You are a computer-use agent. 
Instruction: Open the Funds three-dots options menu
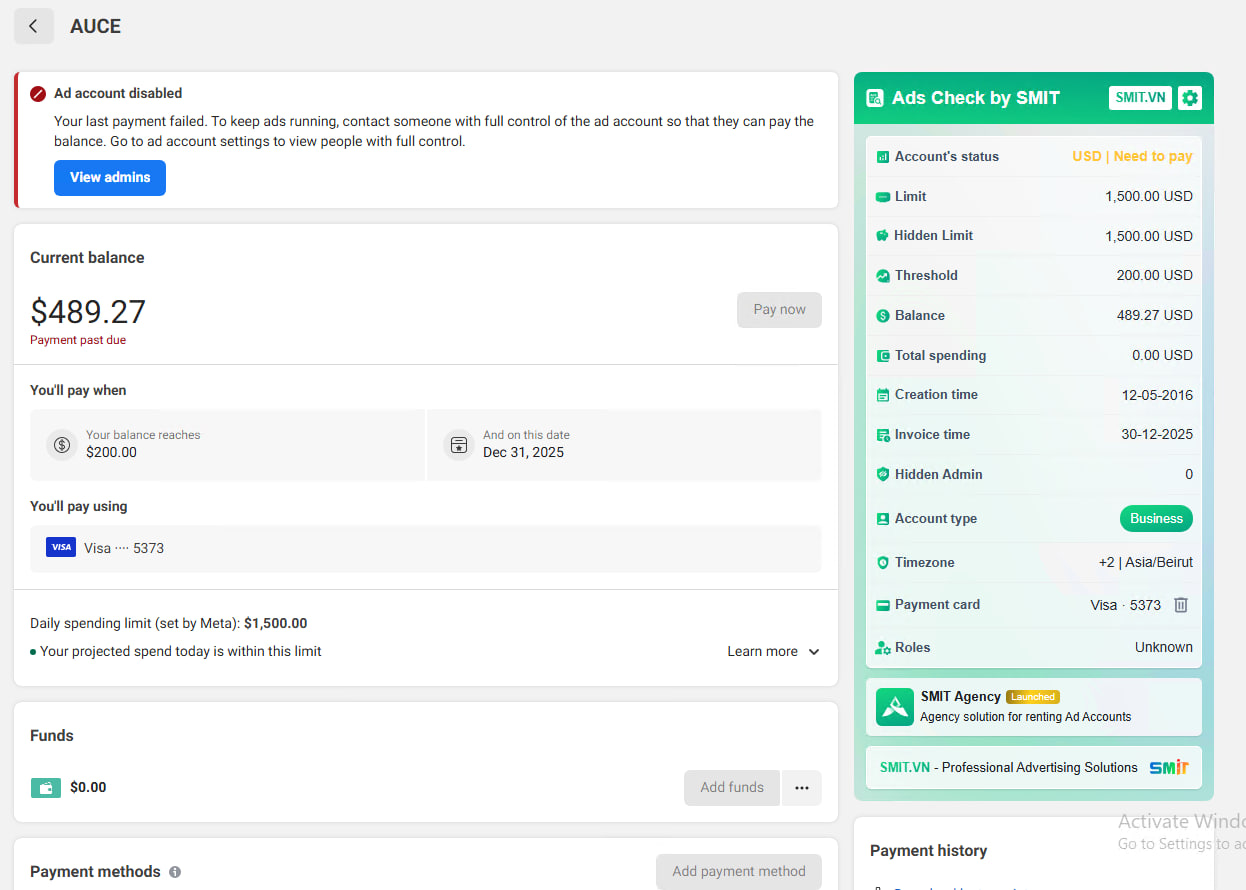(x=802, y=788)
